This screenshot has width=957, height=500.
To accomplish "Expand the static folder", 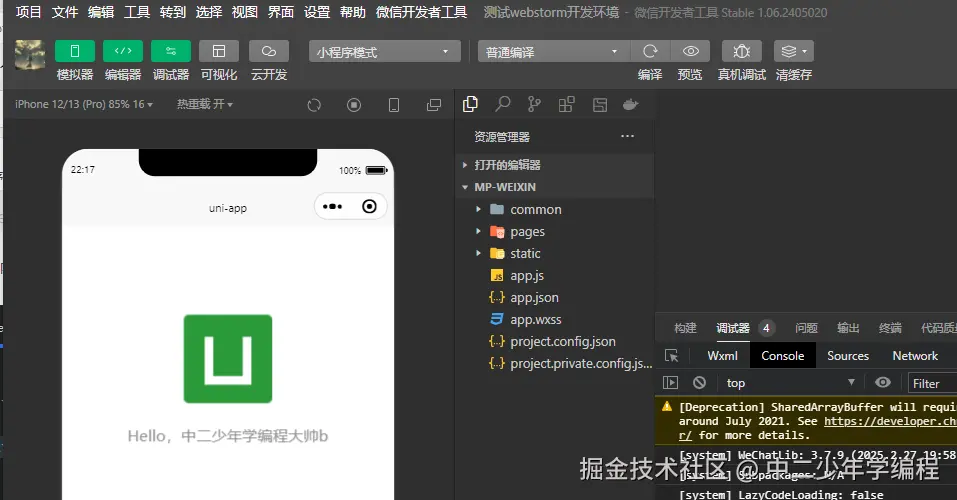I will point(555,253).
